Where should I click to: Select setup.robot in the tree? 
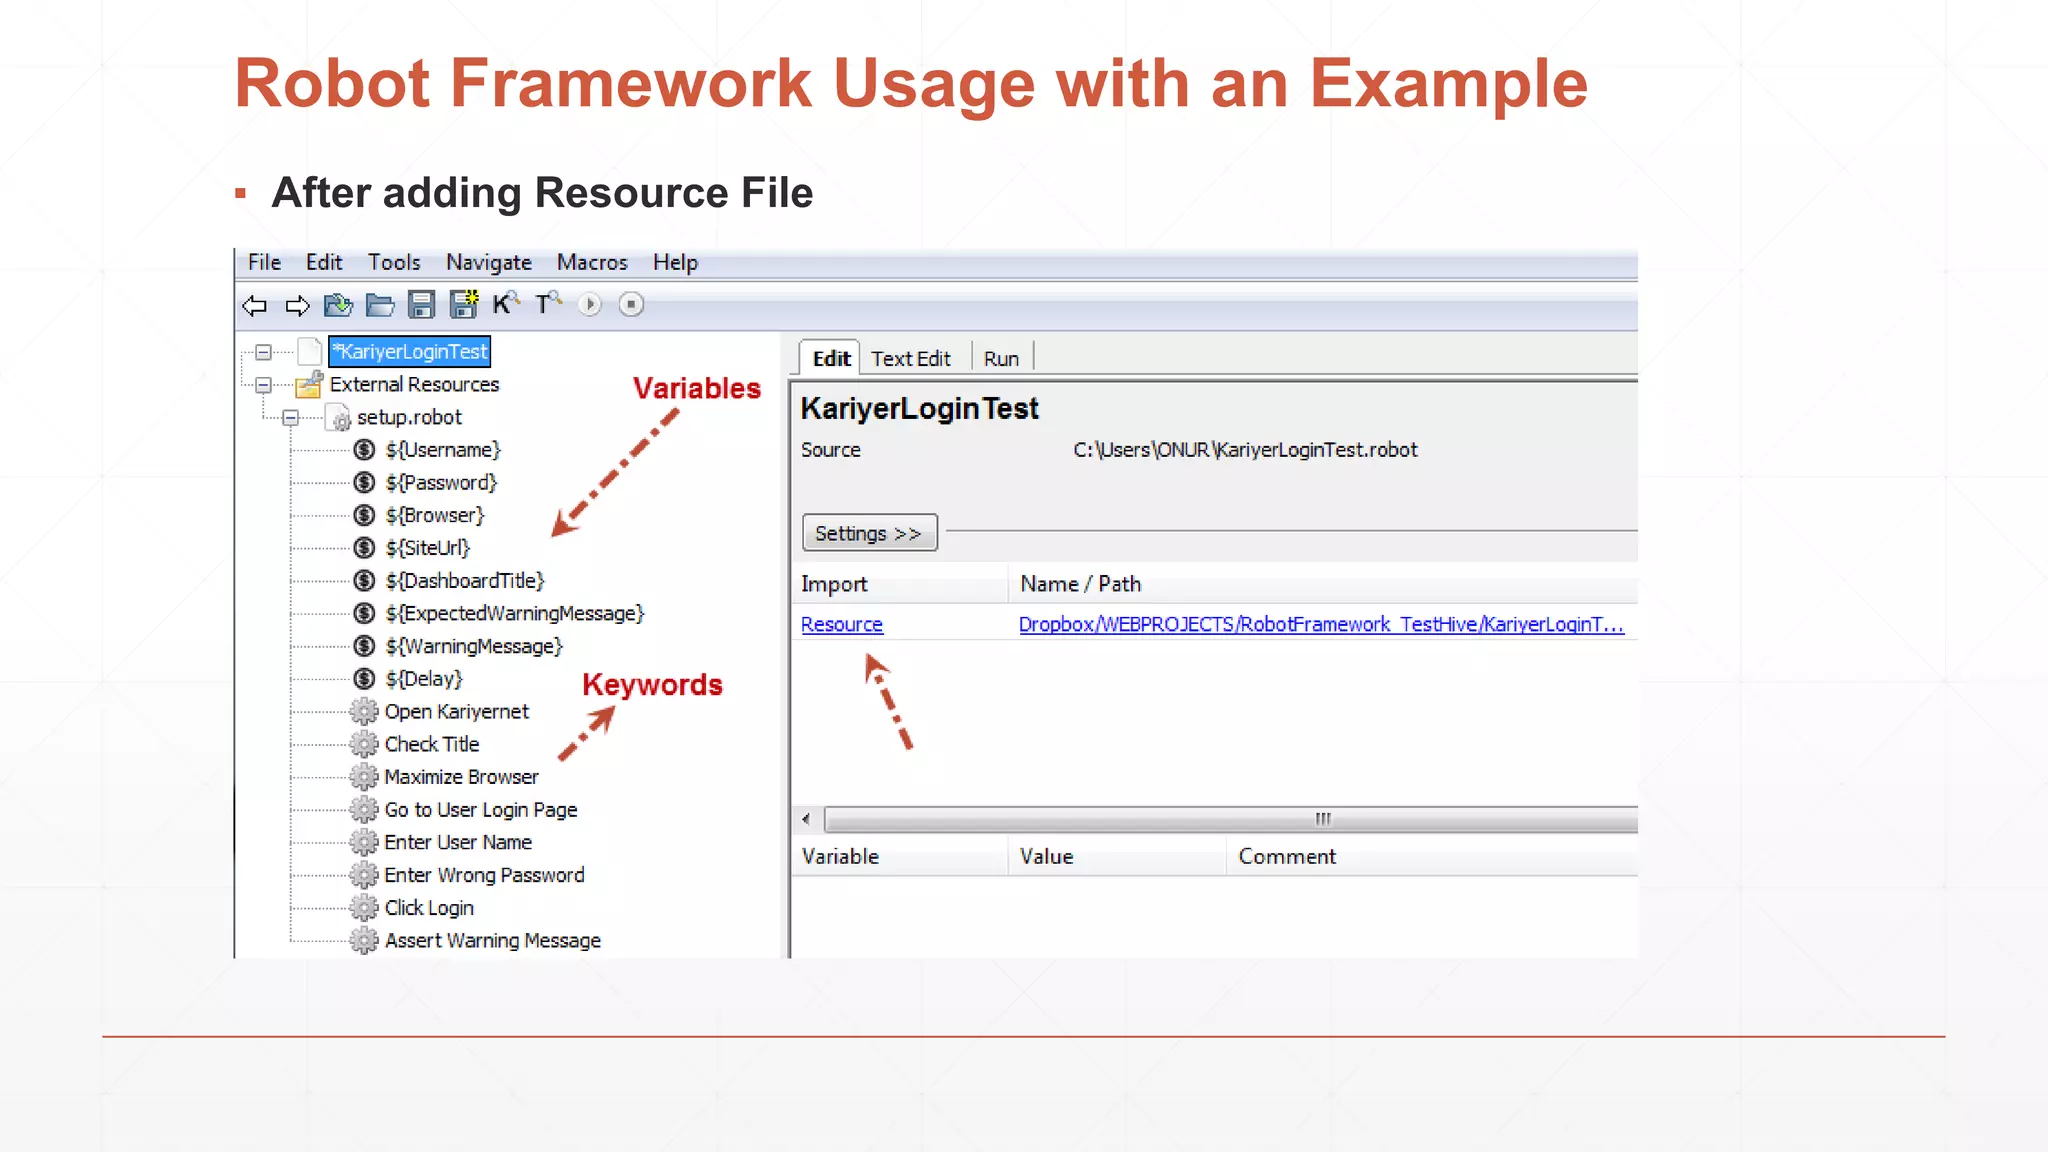click(x=409, y=417)
